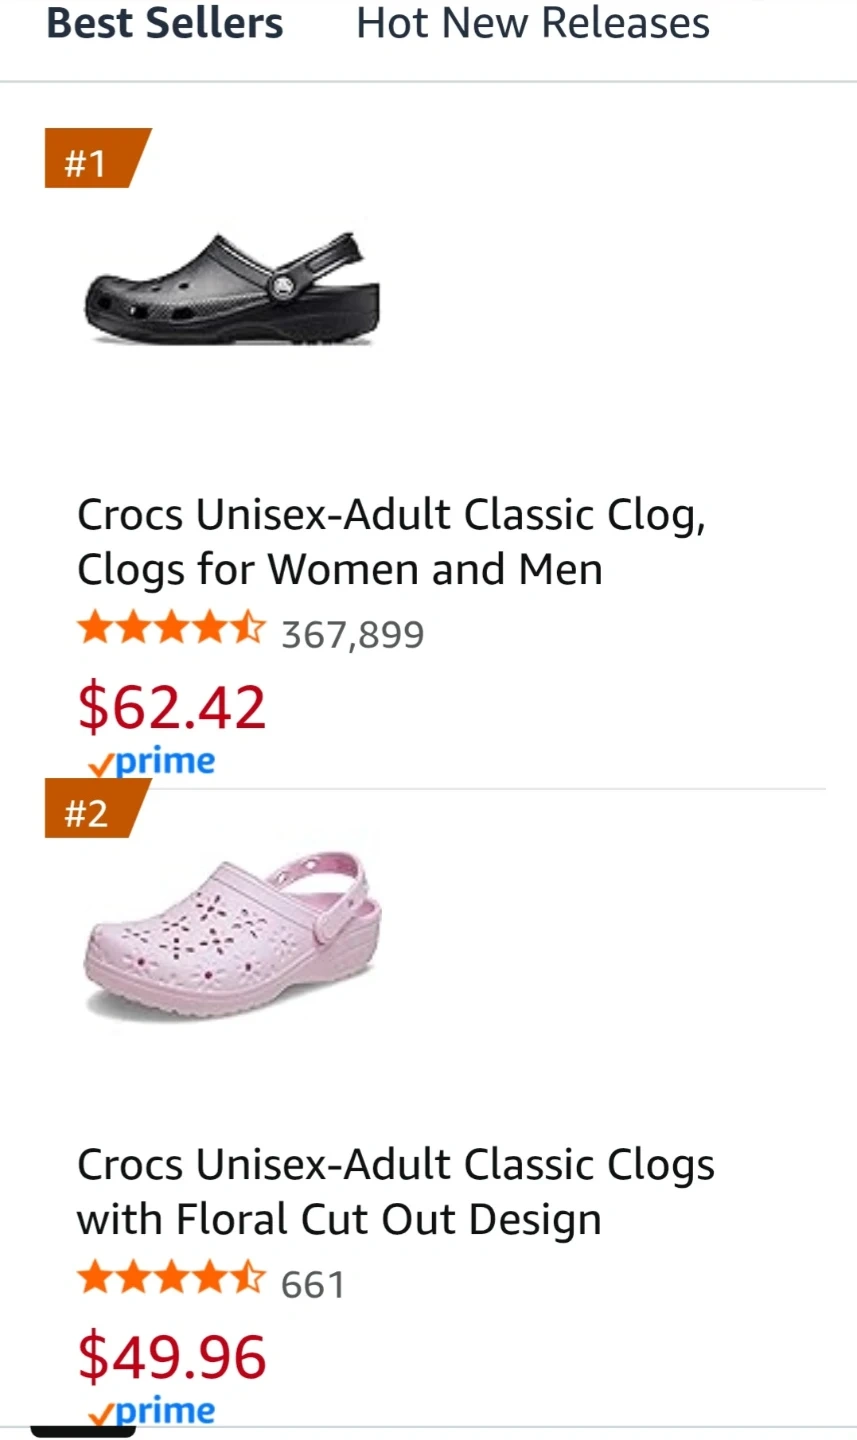This screenshot has width=857, height=1440.
Task: Click the Crocs logo rivet on black clog
Action: pyautogui.click(x=283, y=287)
